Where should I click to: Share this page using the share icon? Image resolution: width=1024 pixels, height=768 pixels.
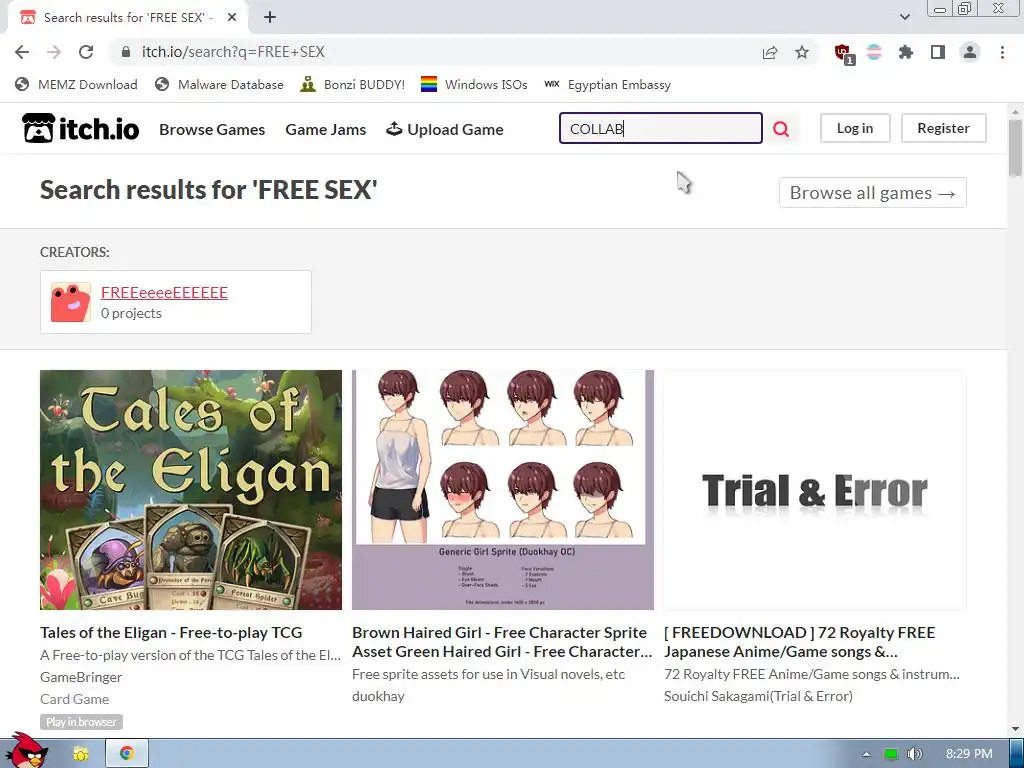770,52
